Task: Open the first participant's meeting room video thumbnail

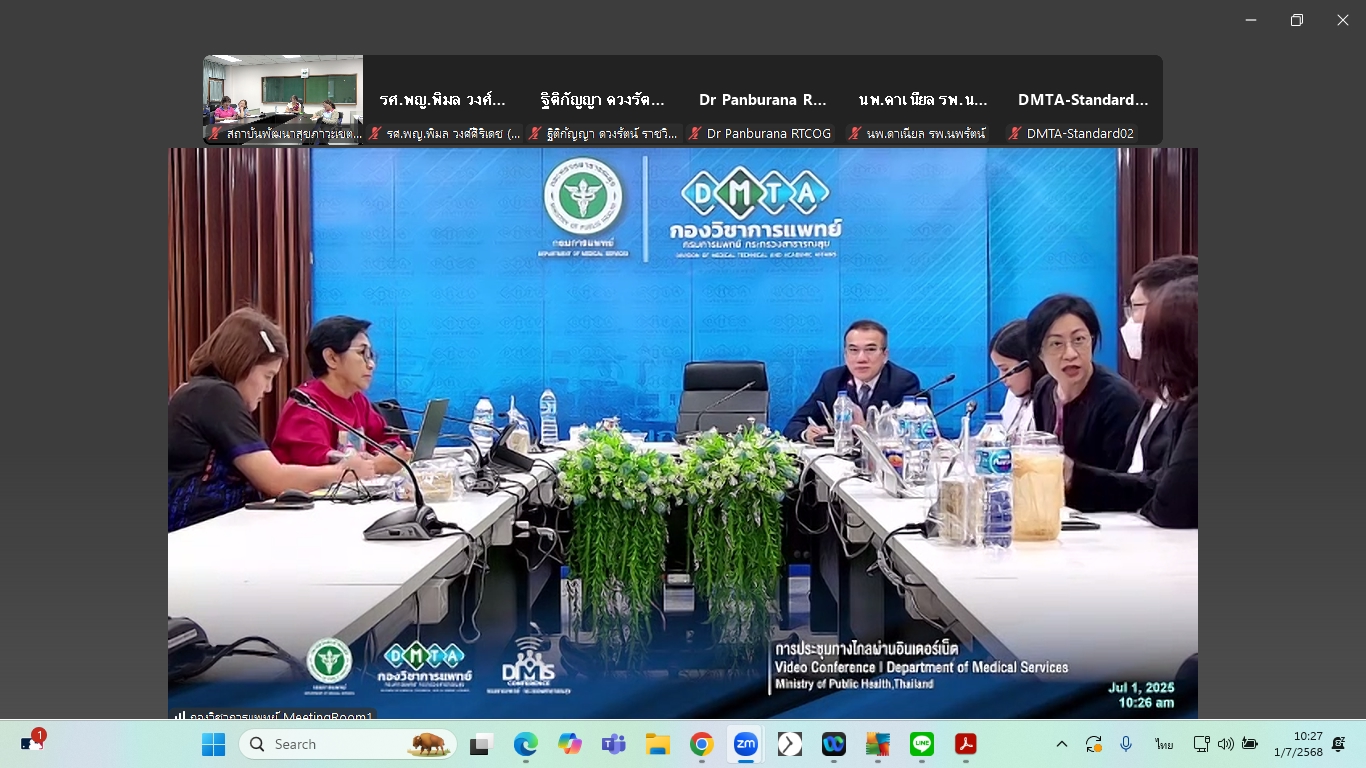Action: click(x=283, y=99)
